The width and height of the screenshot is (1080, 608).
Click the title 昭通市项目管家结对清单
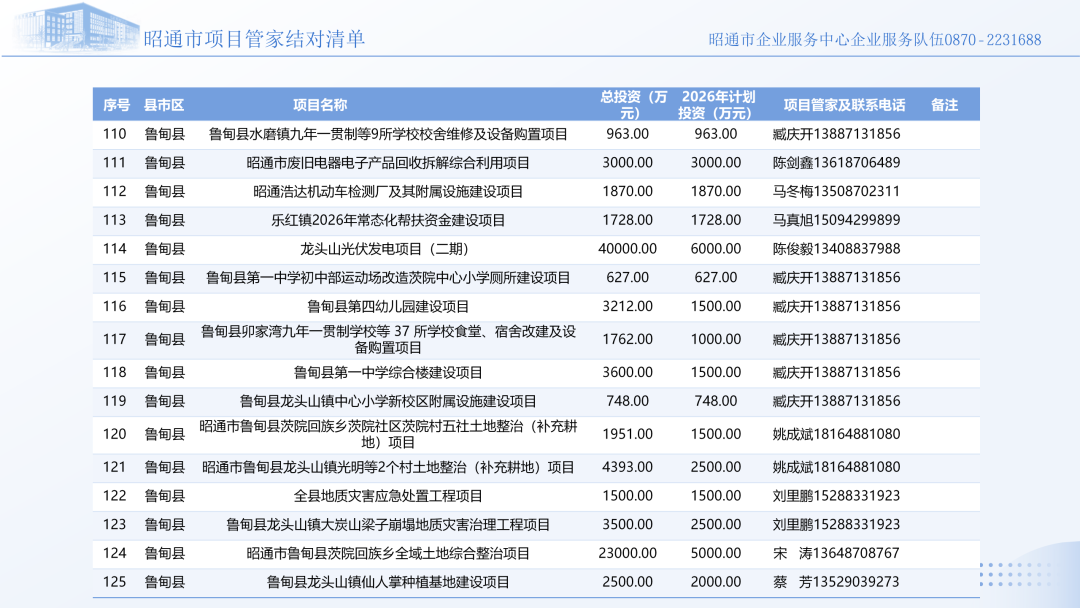[x=254, y=39]
